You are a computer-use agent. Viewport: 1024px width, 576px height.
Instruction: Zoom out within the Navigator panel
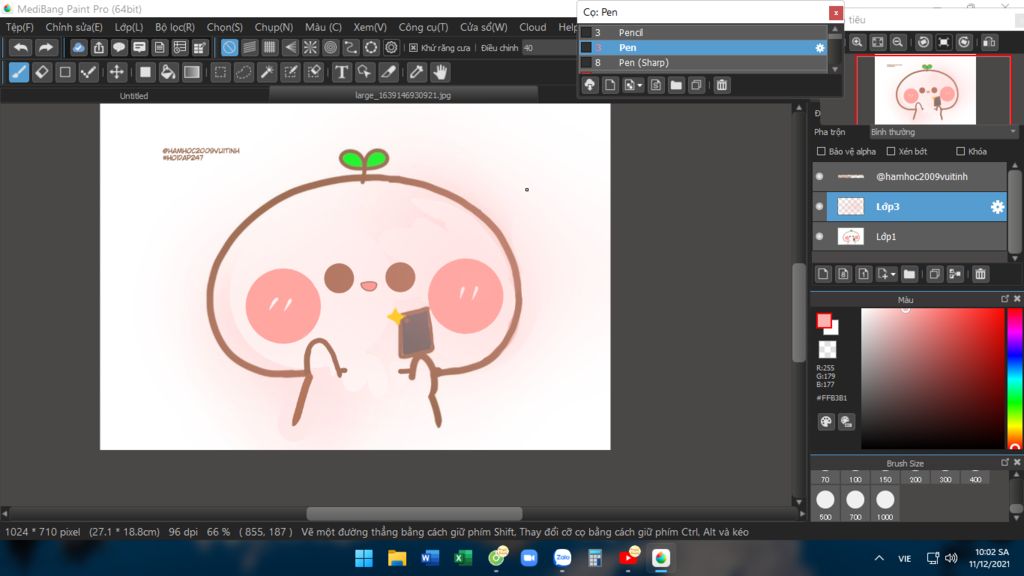[x=898, y=42]
